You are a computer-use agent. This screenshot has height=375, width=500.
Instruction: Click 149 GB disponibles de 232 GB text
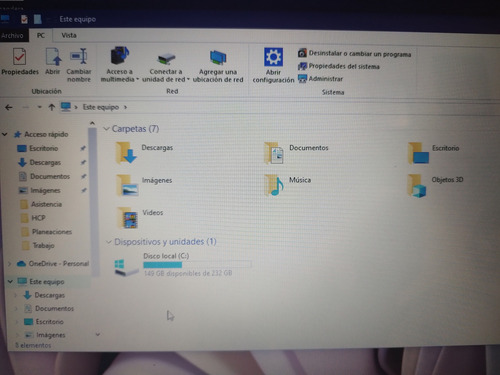coord(188,273)
